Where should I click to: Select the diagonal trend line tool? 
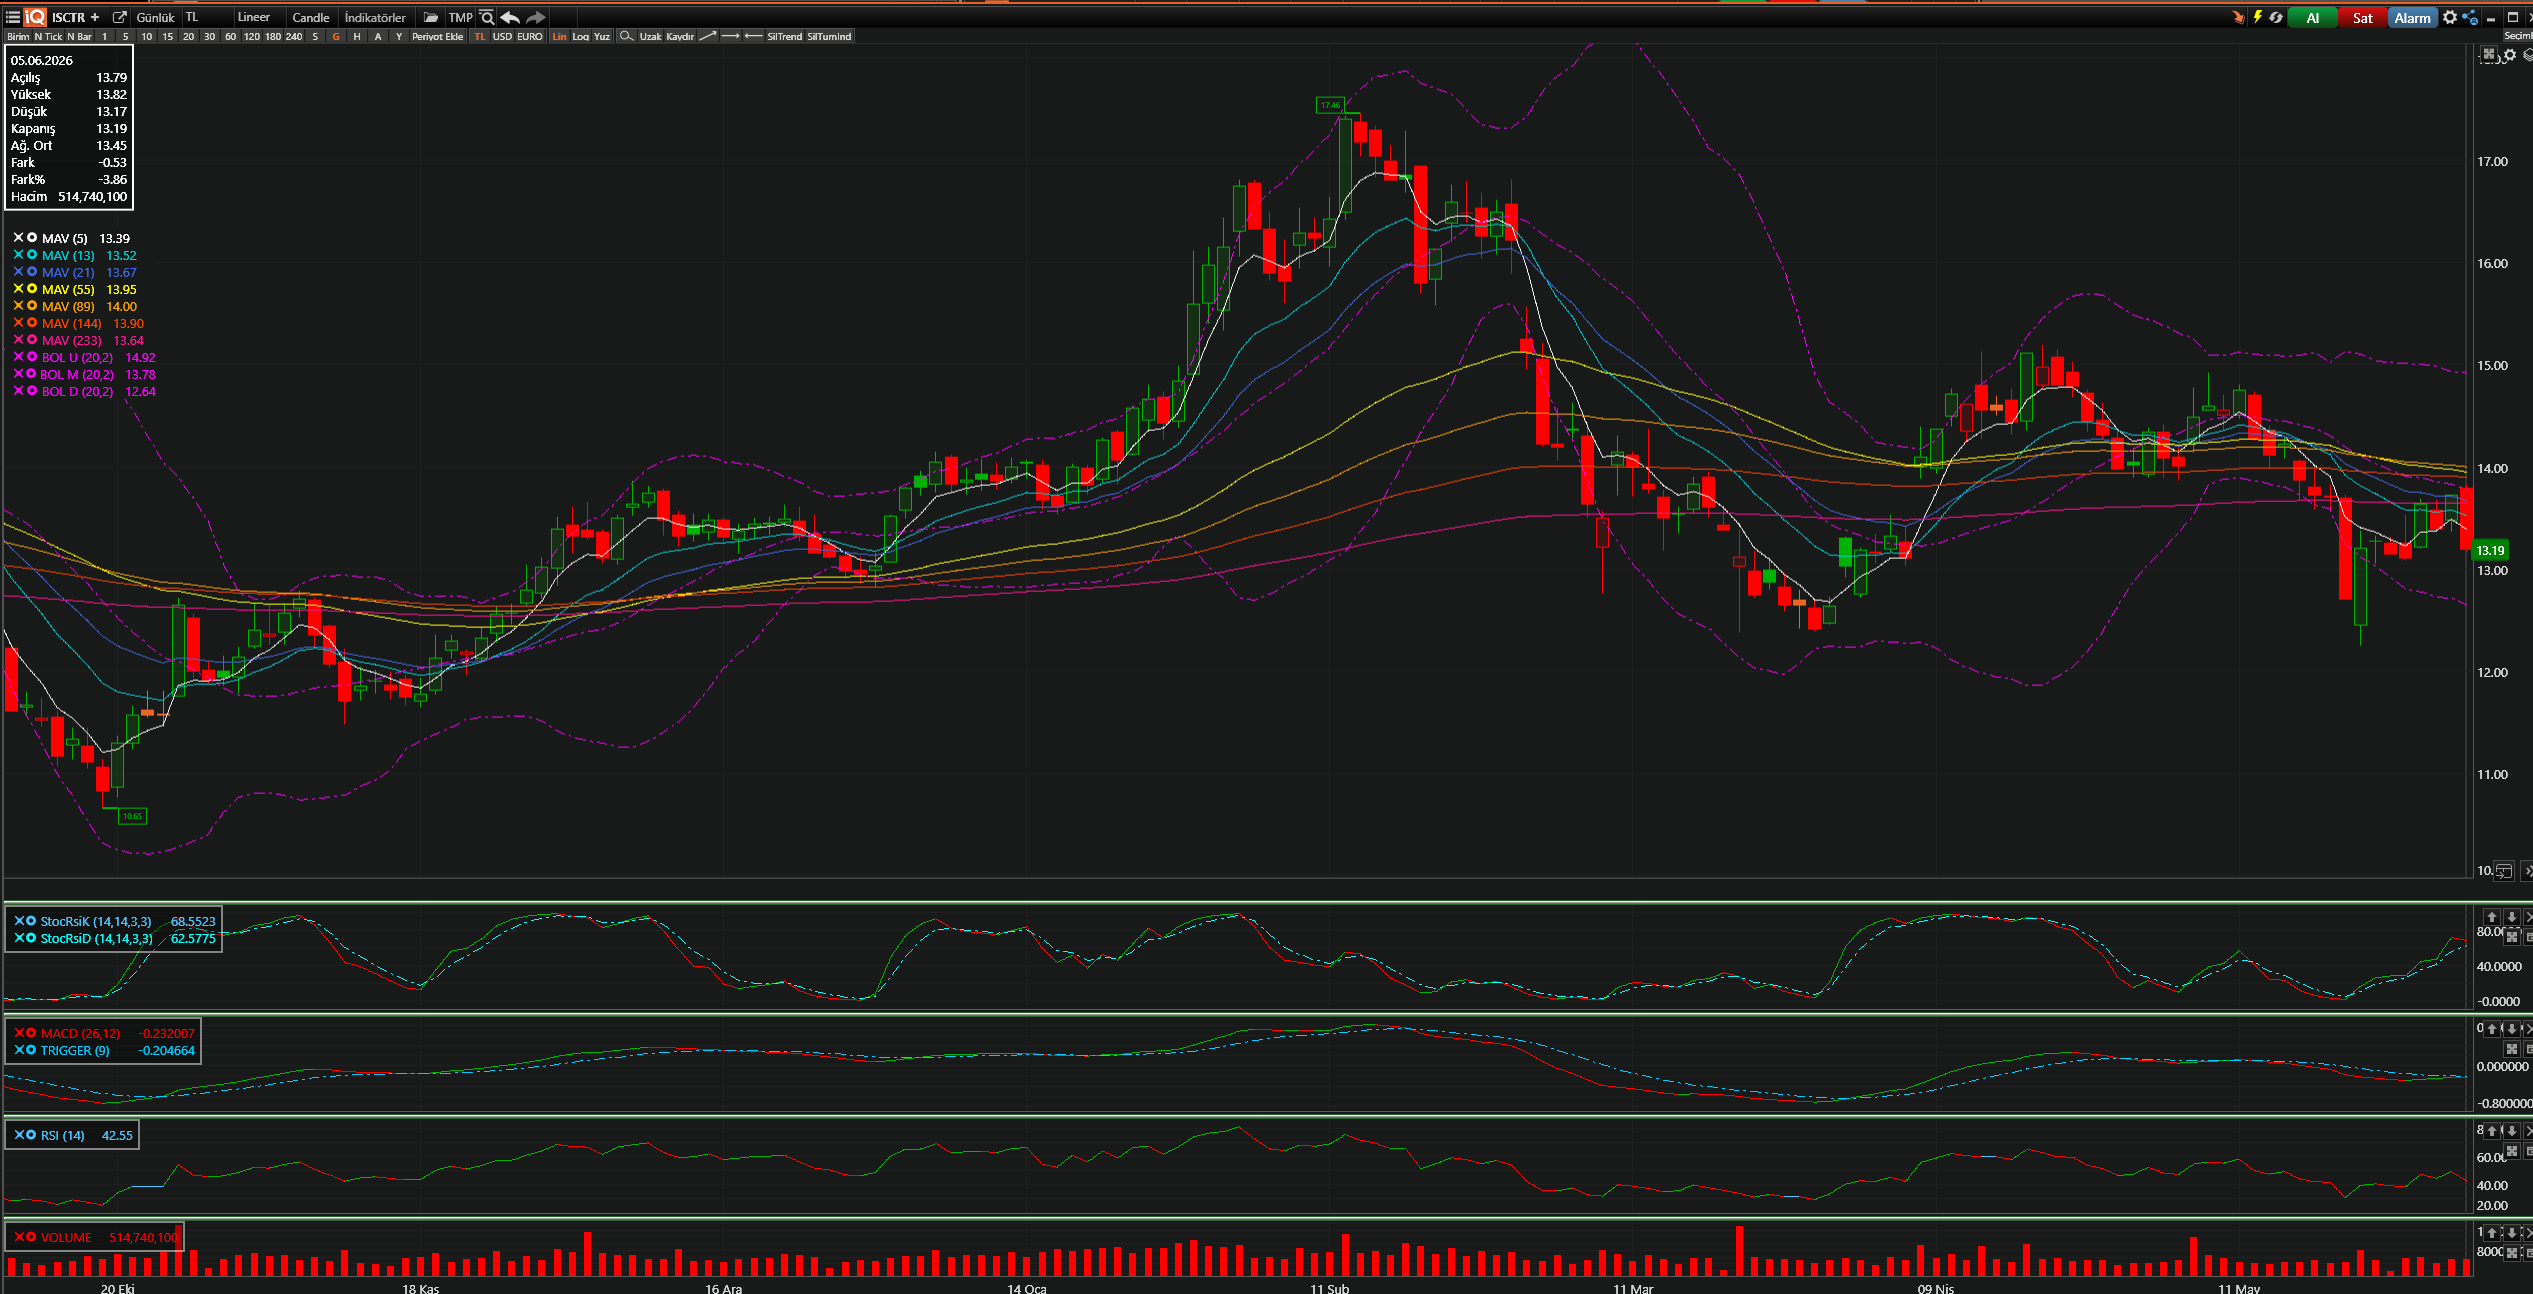(707, 36)
